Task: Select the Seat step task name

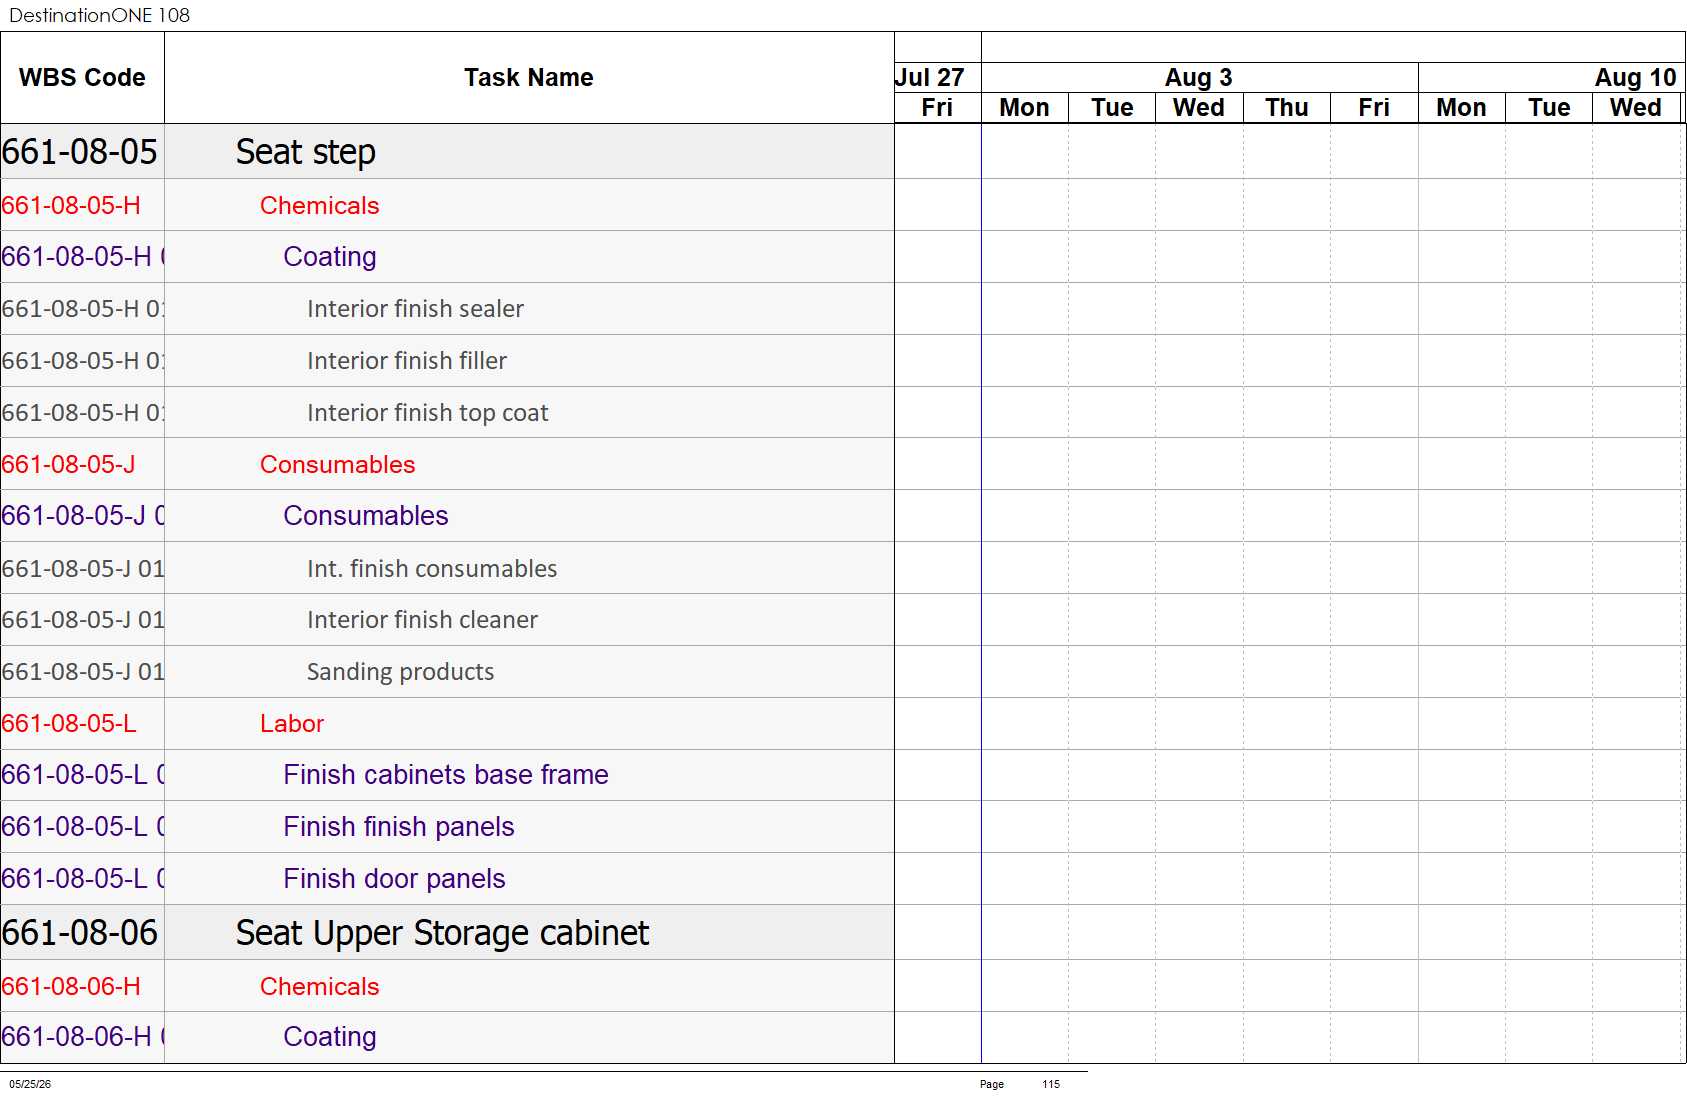Action: [306, 152]
